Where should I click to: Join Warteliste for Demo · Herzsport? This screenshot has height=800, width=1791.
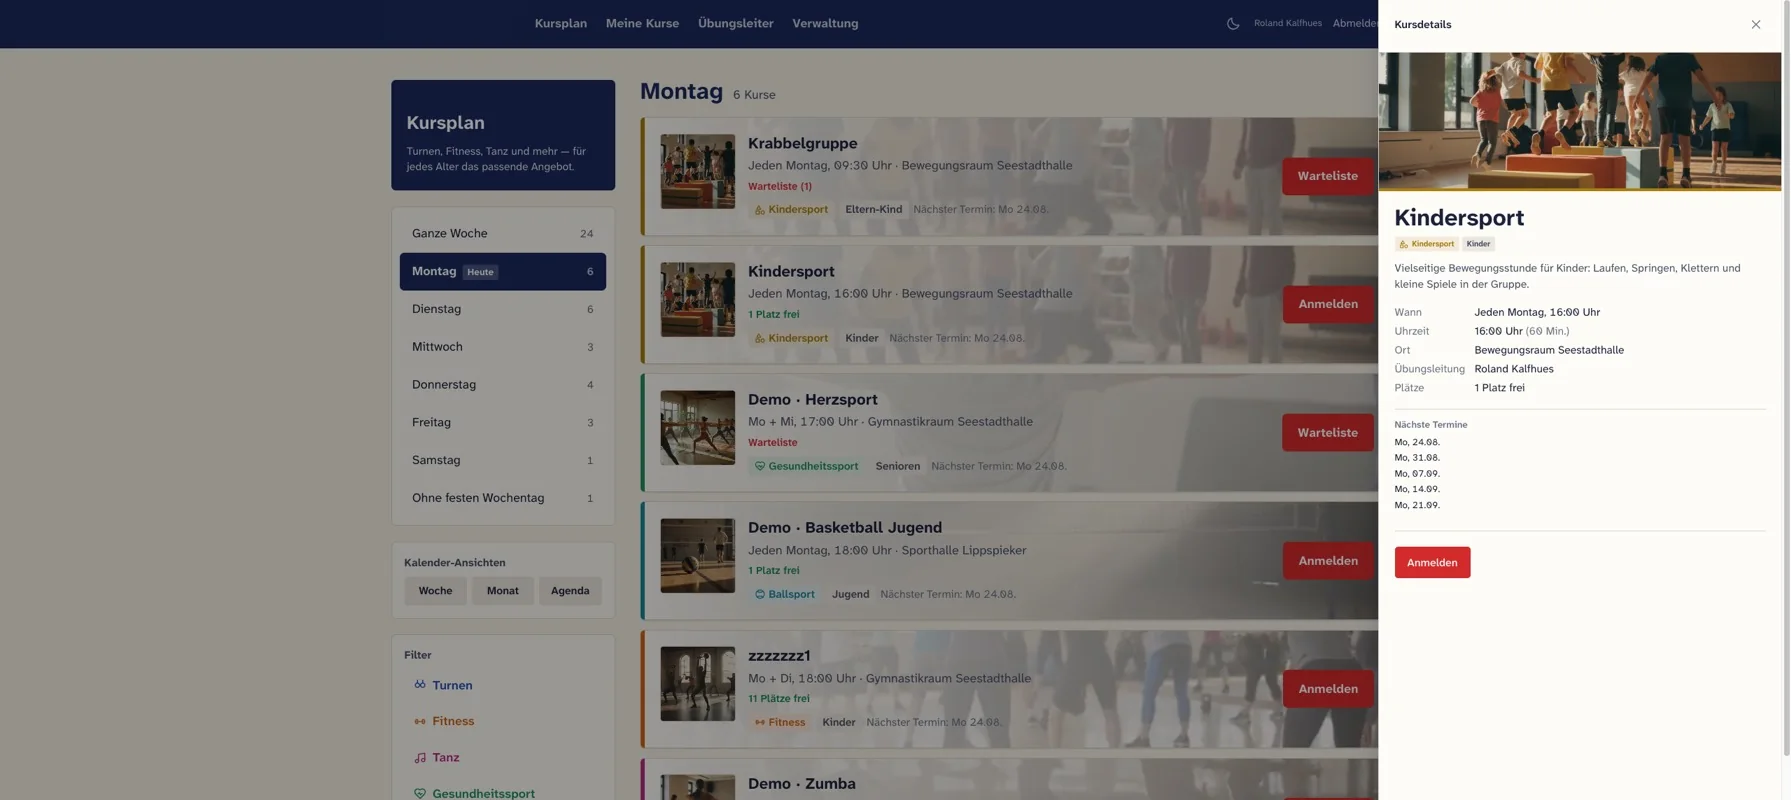point(1327,433)
